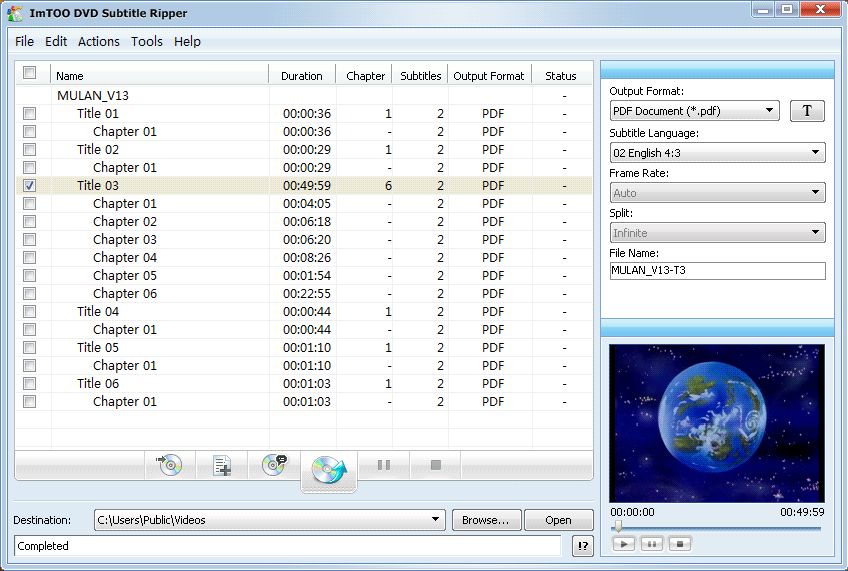Screen dimensions: 848x571
Task: Click the T text settings button
Action: pyautogui.click(x=807, y=111)
